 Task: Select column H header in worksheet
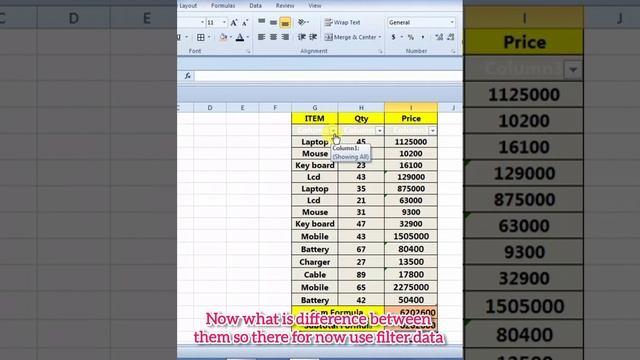tap(361, 108)
